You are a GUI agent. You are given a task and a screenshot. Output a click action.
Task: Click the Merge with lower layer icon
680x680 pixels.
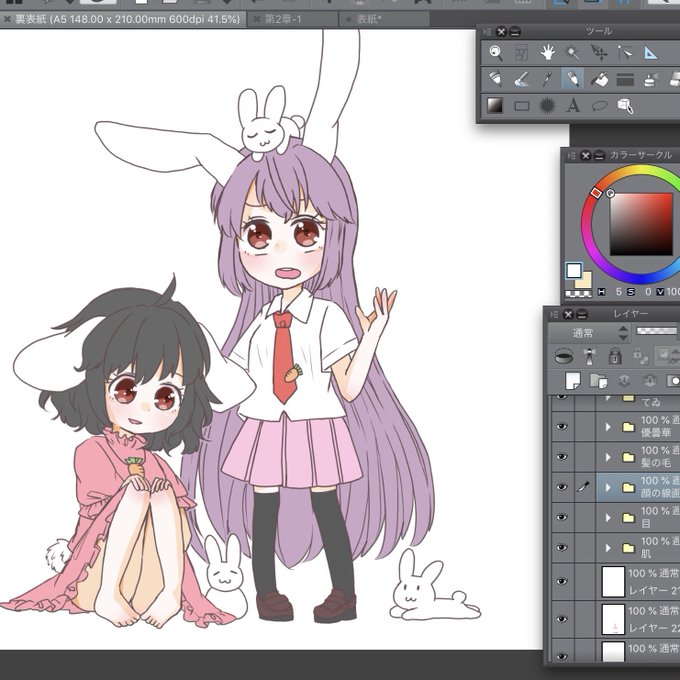click(650, 381)
